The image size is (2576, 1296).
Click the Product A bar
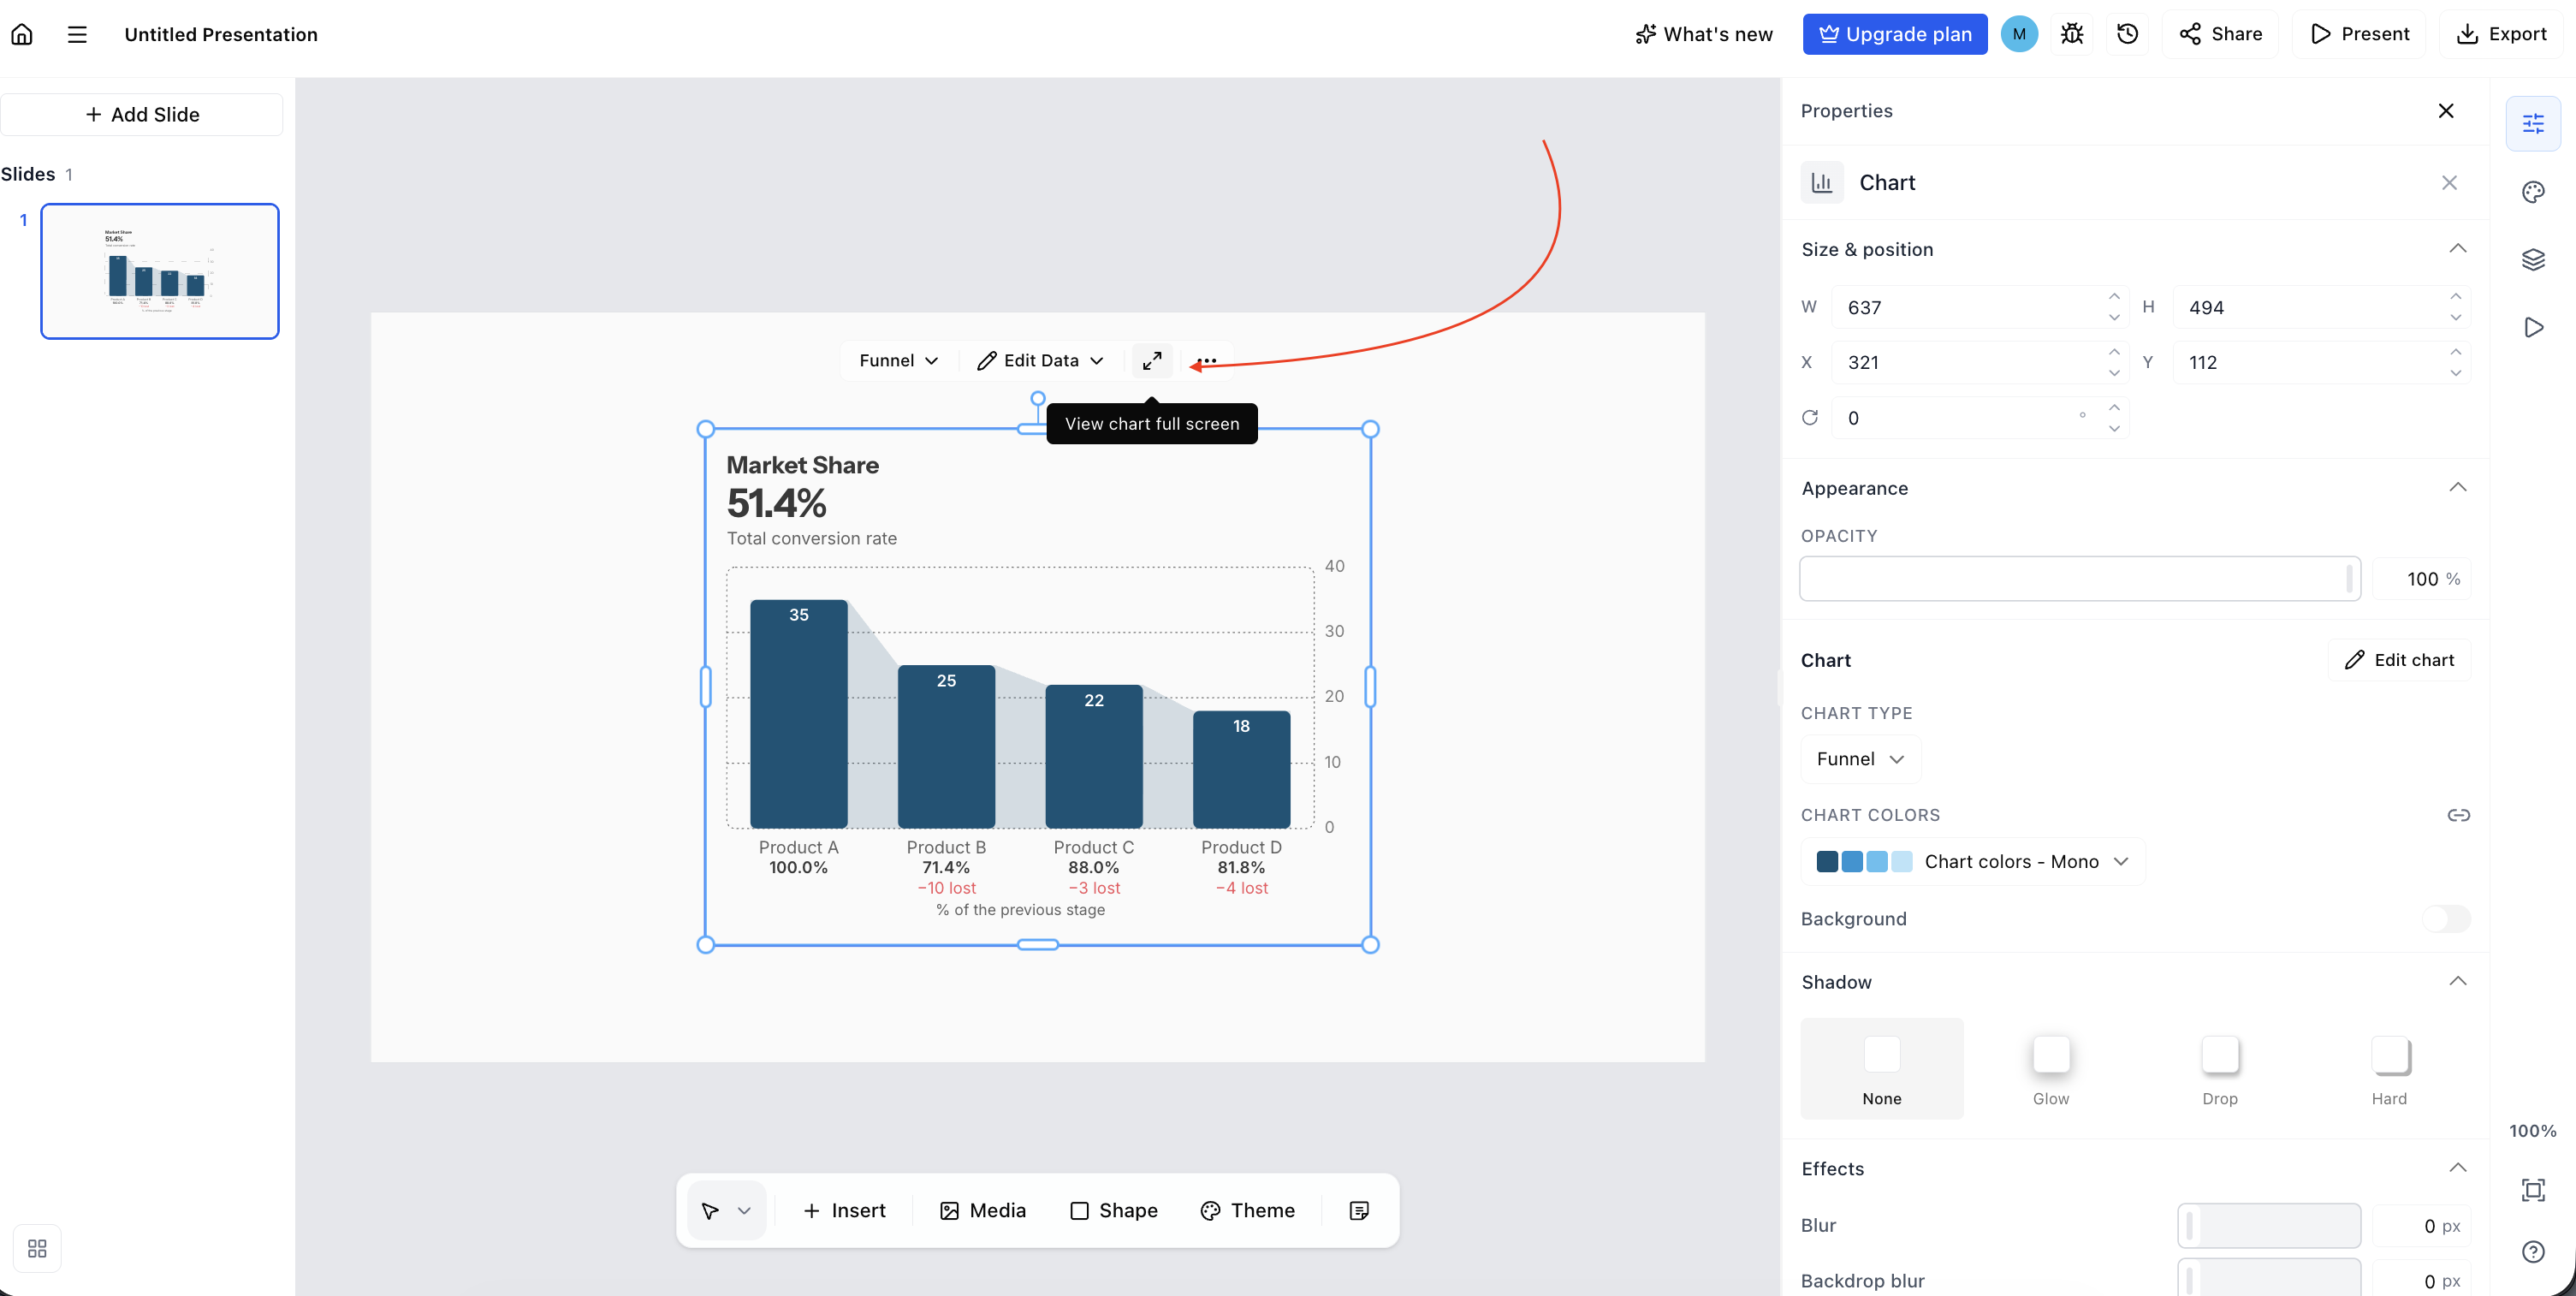(x=799, y=714)
